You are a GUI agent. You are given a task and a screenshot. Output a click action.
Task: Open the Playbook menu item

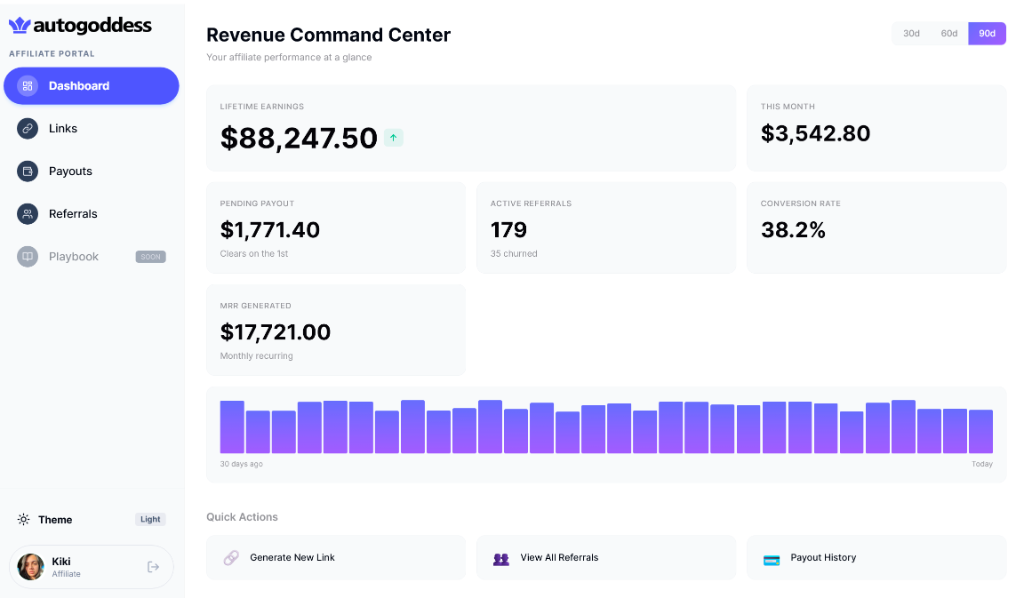91,257
